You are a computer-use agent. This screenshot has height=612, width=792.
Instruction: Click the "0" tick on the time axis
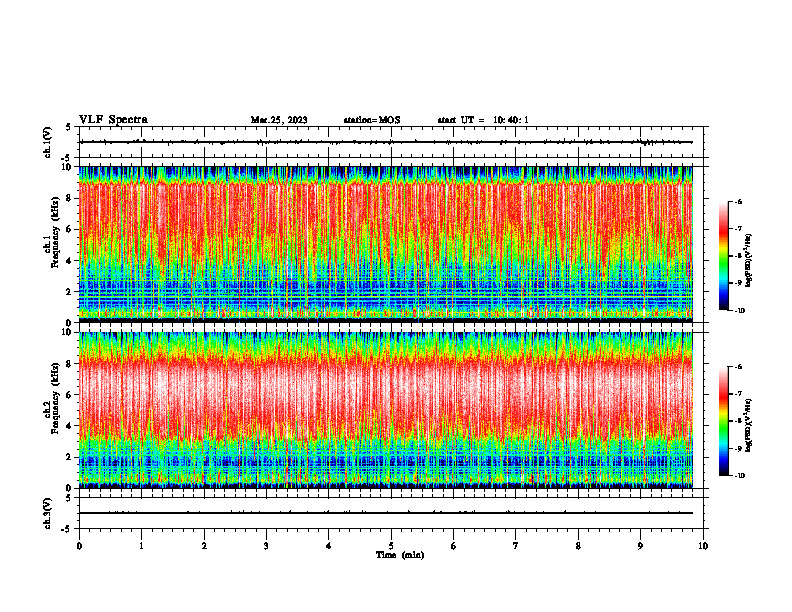click(79, 546)
